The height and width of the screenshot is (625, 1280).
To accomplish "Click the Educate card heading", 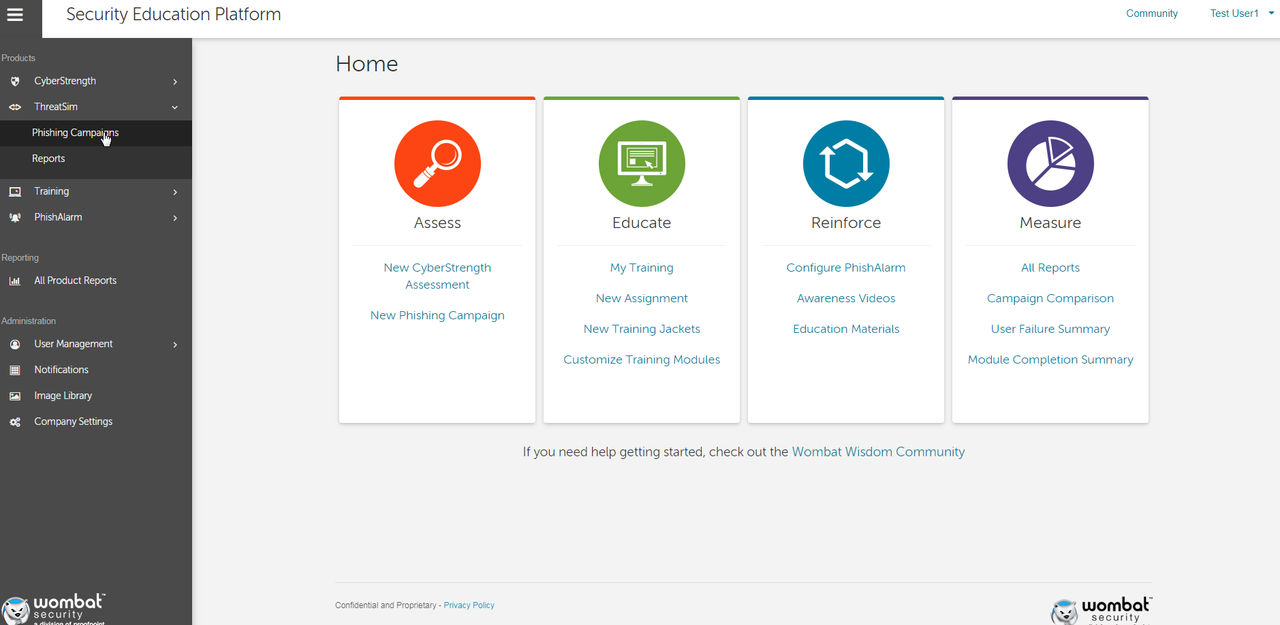I will point(642,223).
